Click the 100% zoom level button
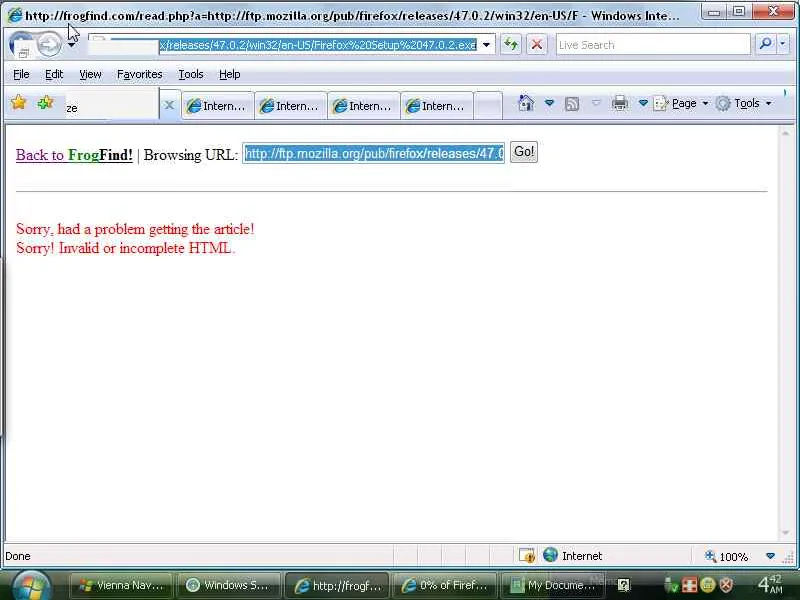Screen dimensions: 800x600 click(x=727, y=556)
